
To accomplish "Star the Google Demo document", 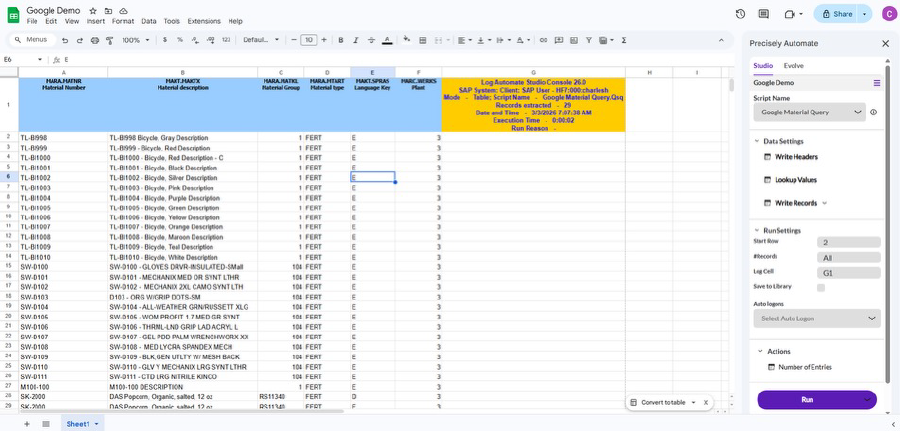I will pyautogui.click(x=93, y=11).
